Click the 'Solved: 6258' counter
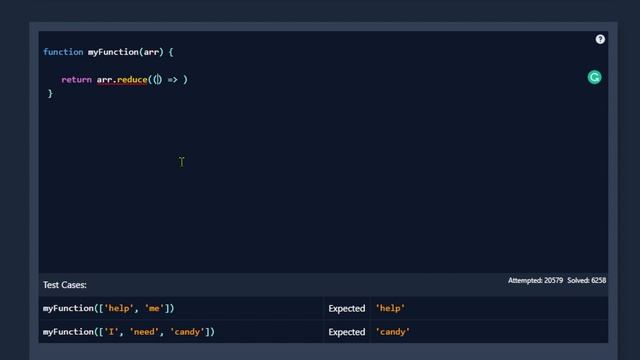 [587, 280]
